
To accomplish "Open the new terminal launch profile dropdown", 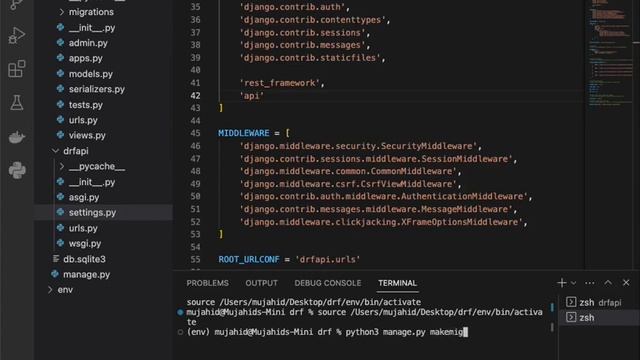I will [573, 283].
